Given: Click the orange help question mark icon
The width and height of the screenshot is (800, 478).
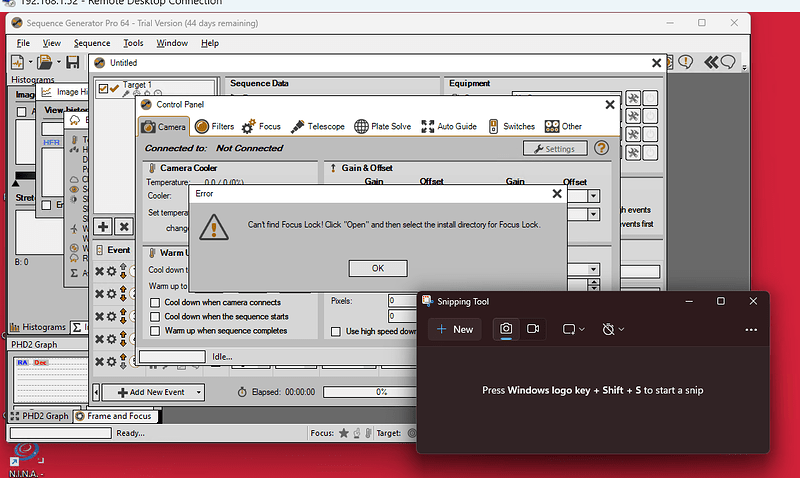Looking at the screenshot, I should click(x=602, y=148).
